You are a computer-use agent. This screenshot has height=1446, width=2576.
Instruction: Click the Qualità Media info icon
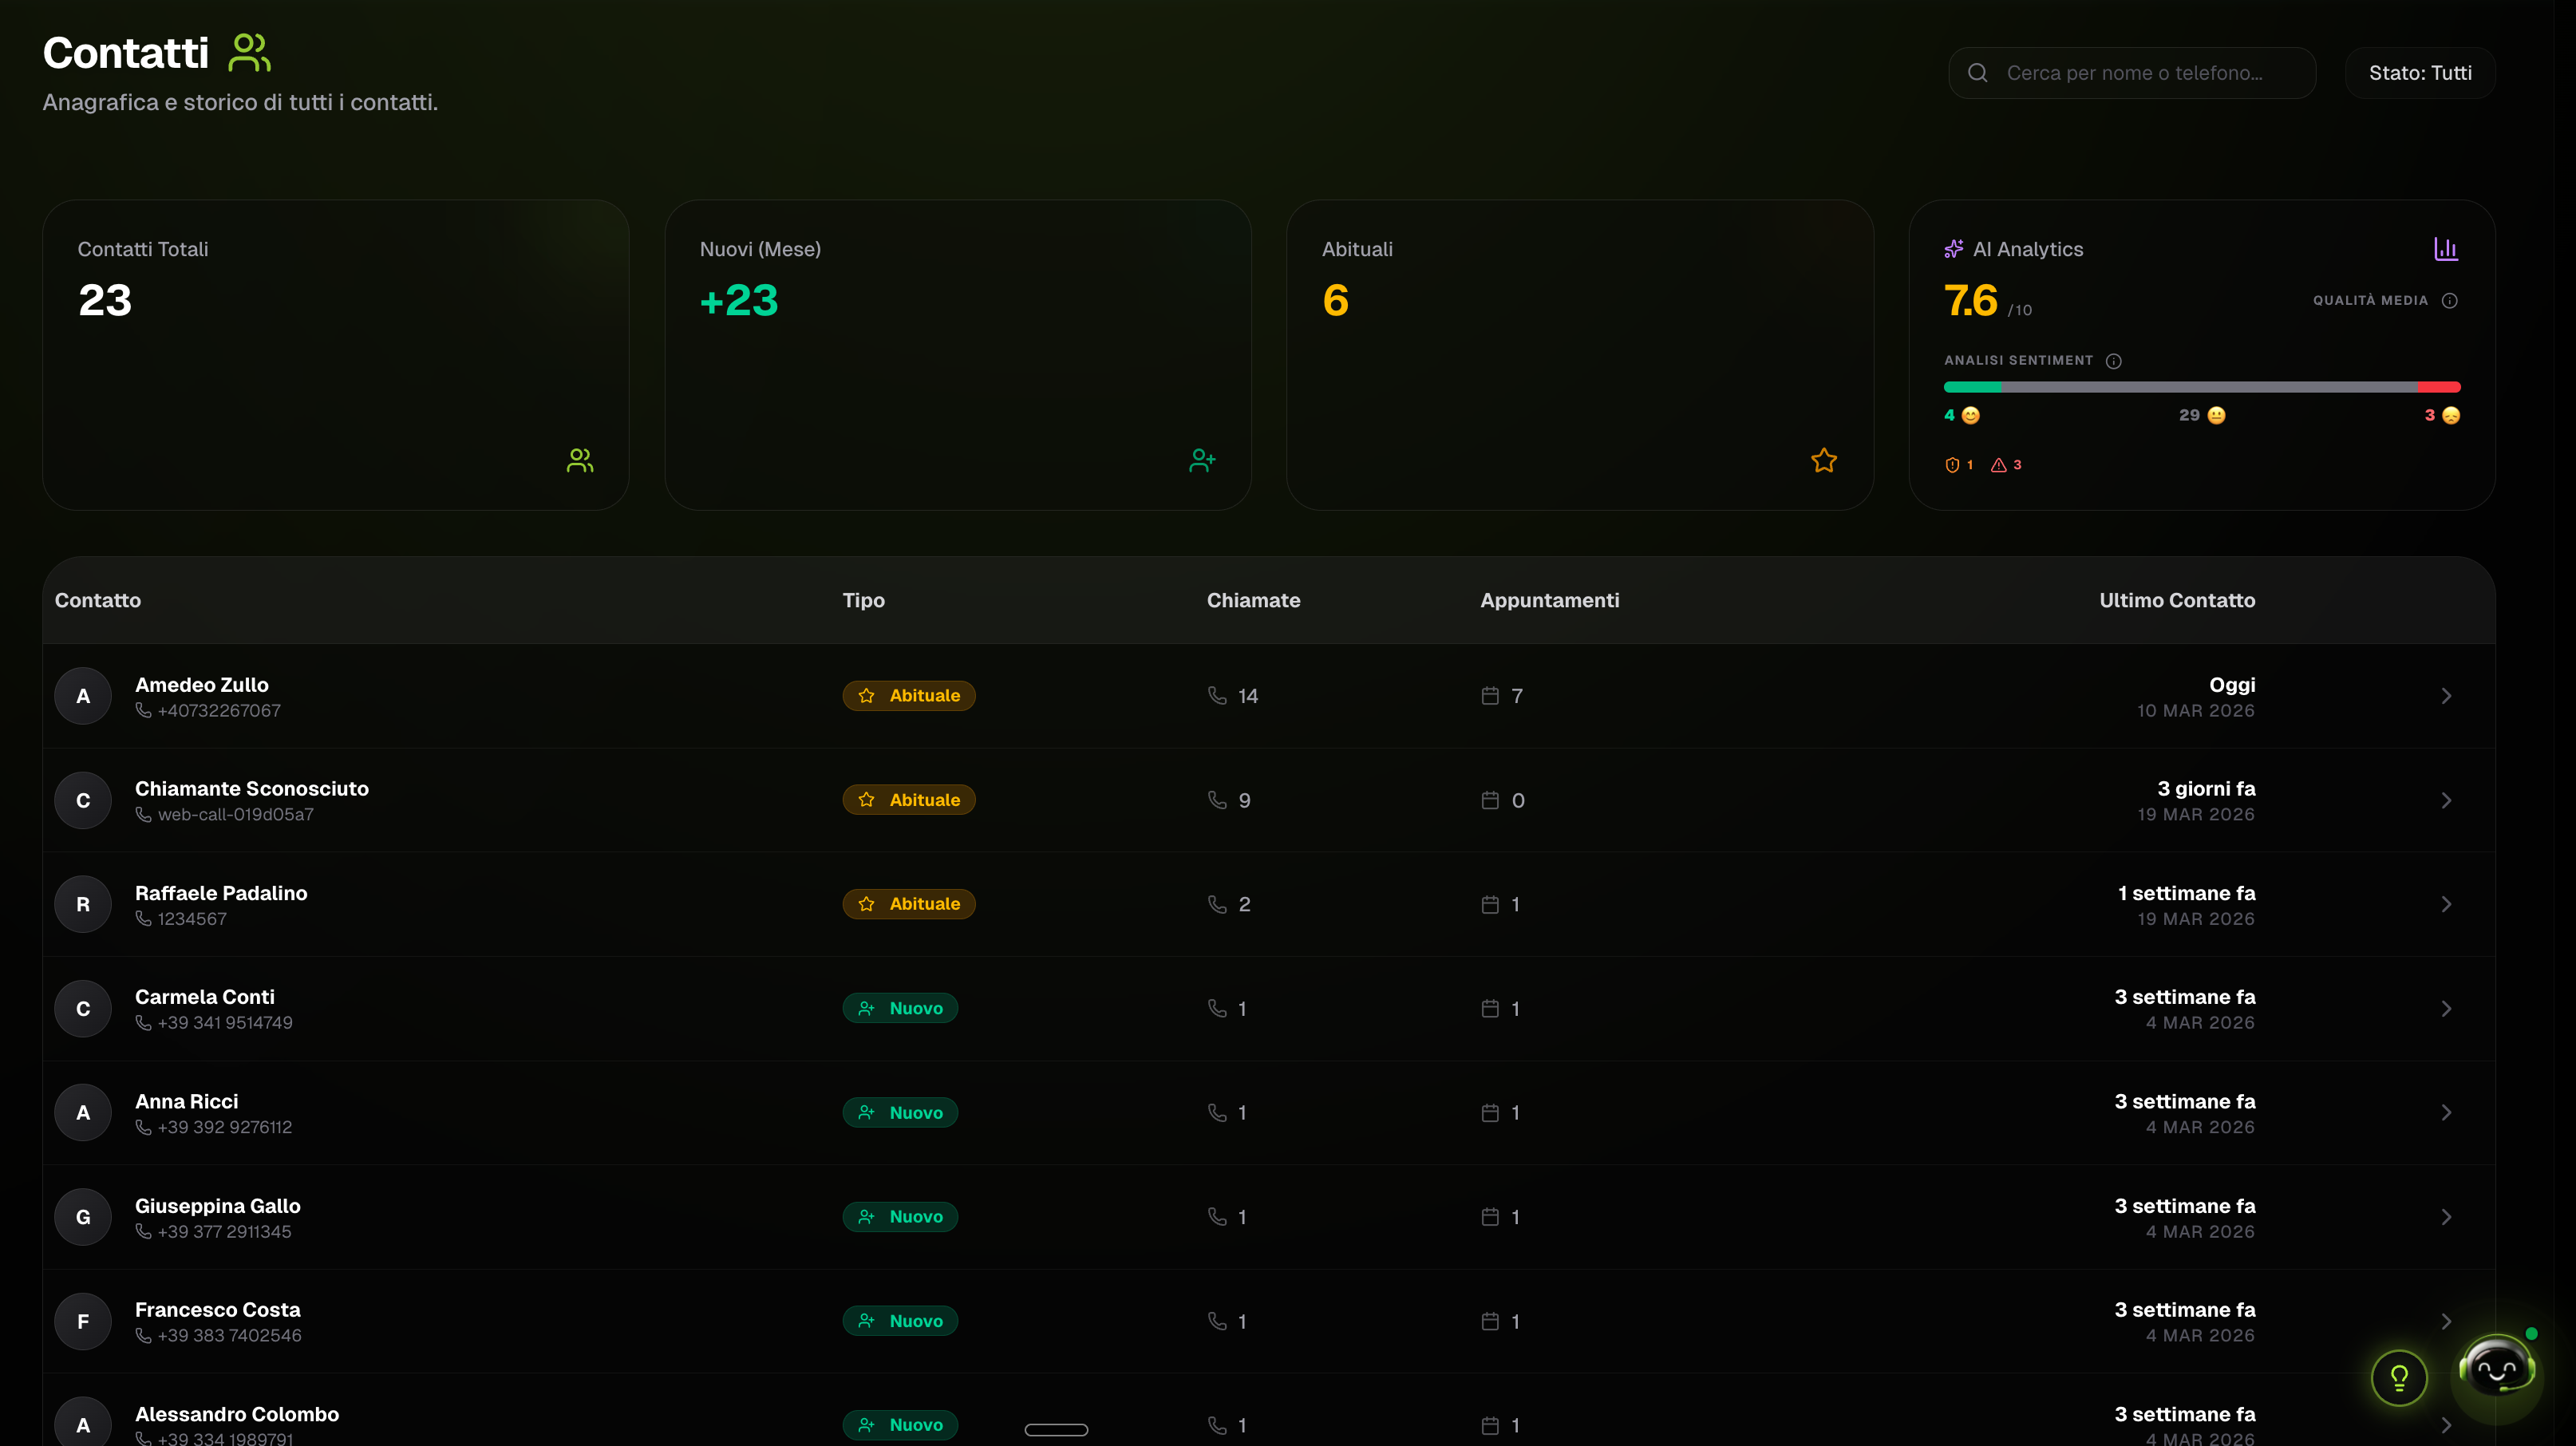click(2449, 301)
